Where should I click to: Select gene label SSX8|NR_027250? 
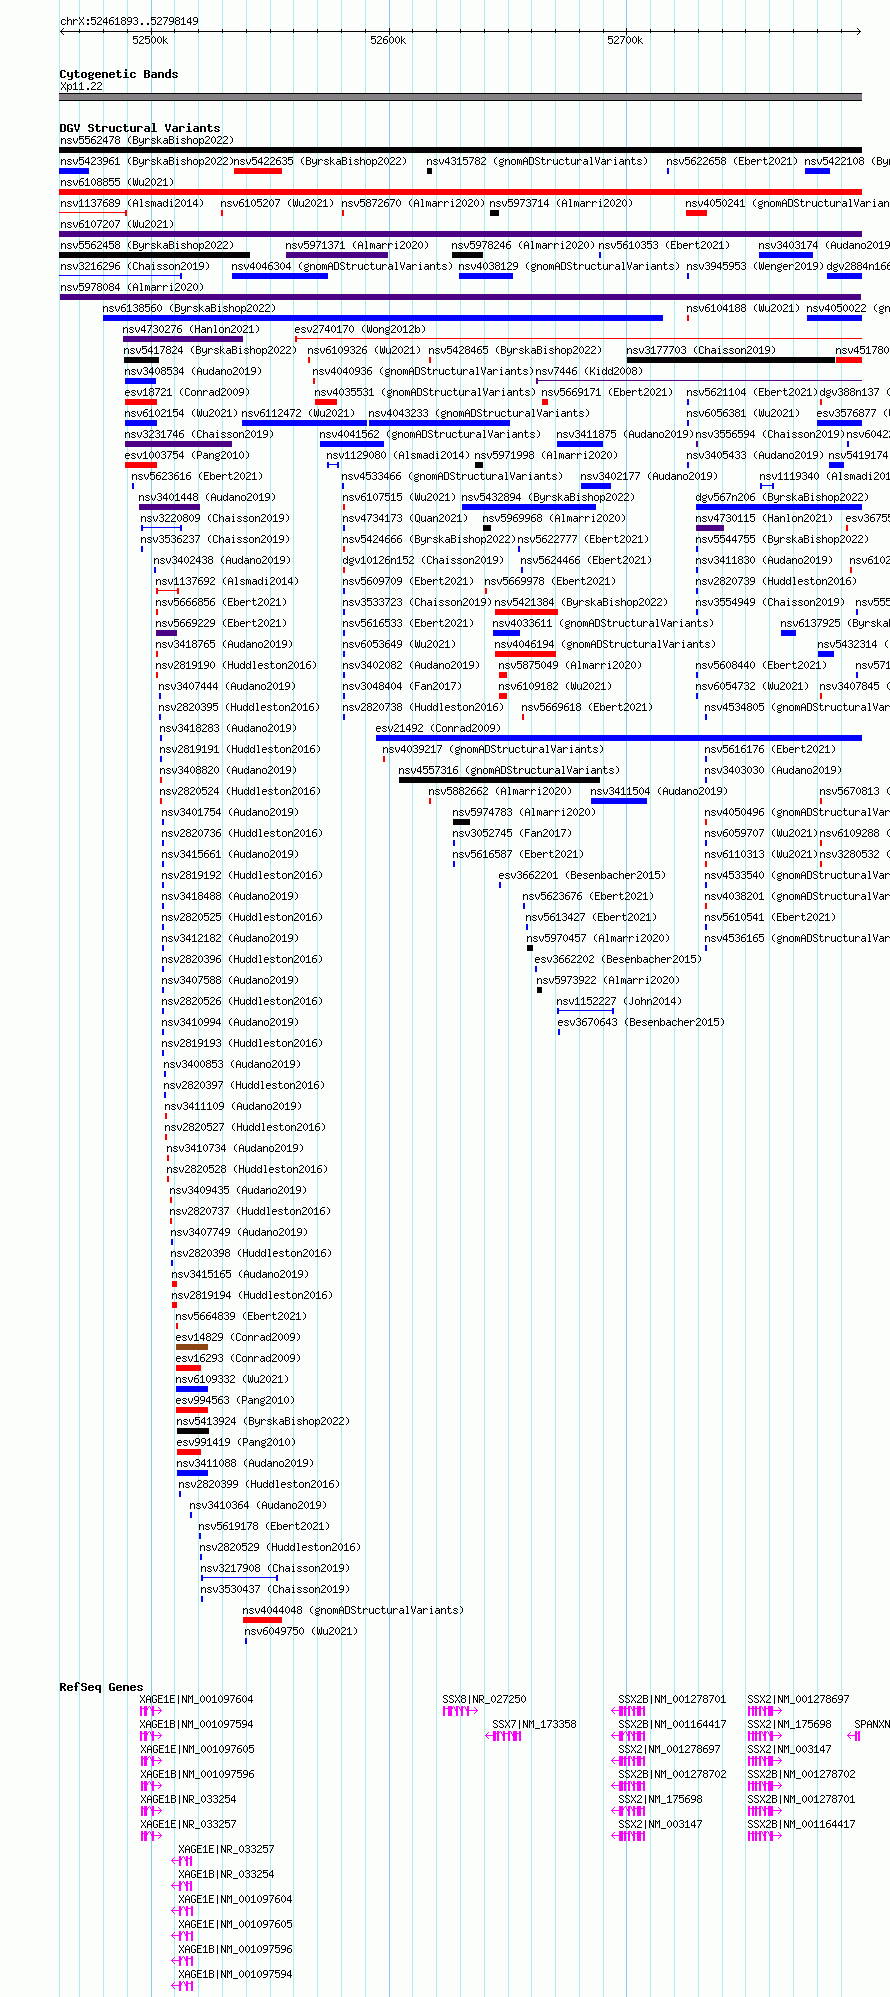(484, 1699)
